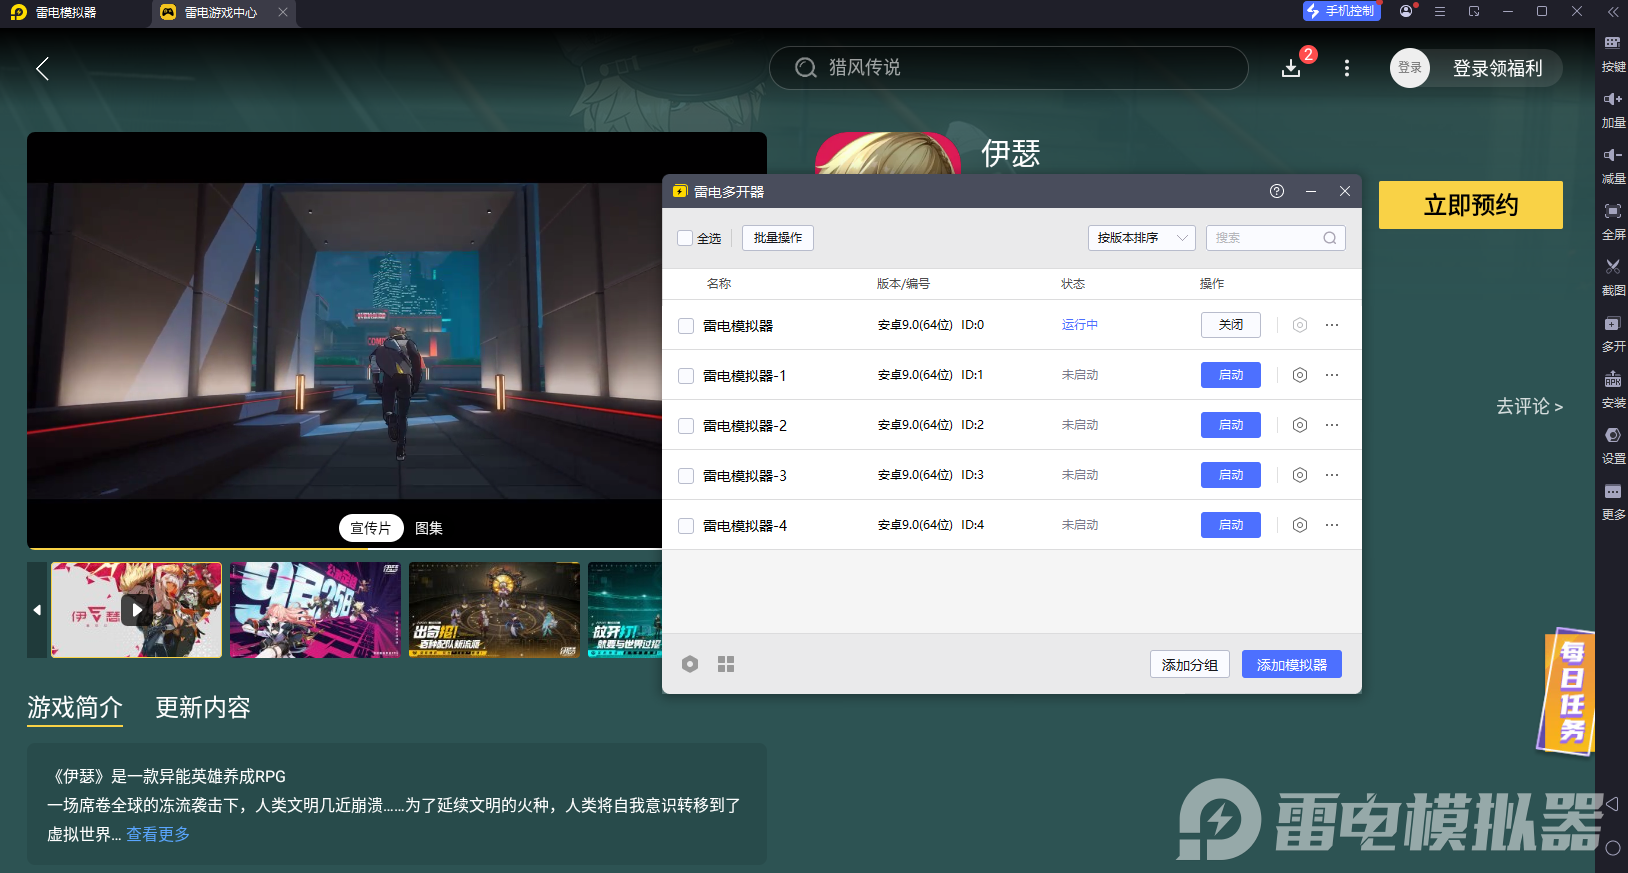Open settings gear for 雷电模拟器-4
The height and width of the screenshot is (873, 1628).
point(1300,525)
